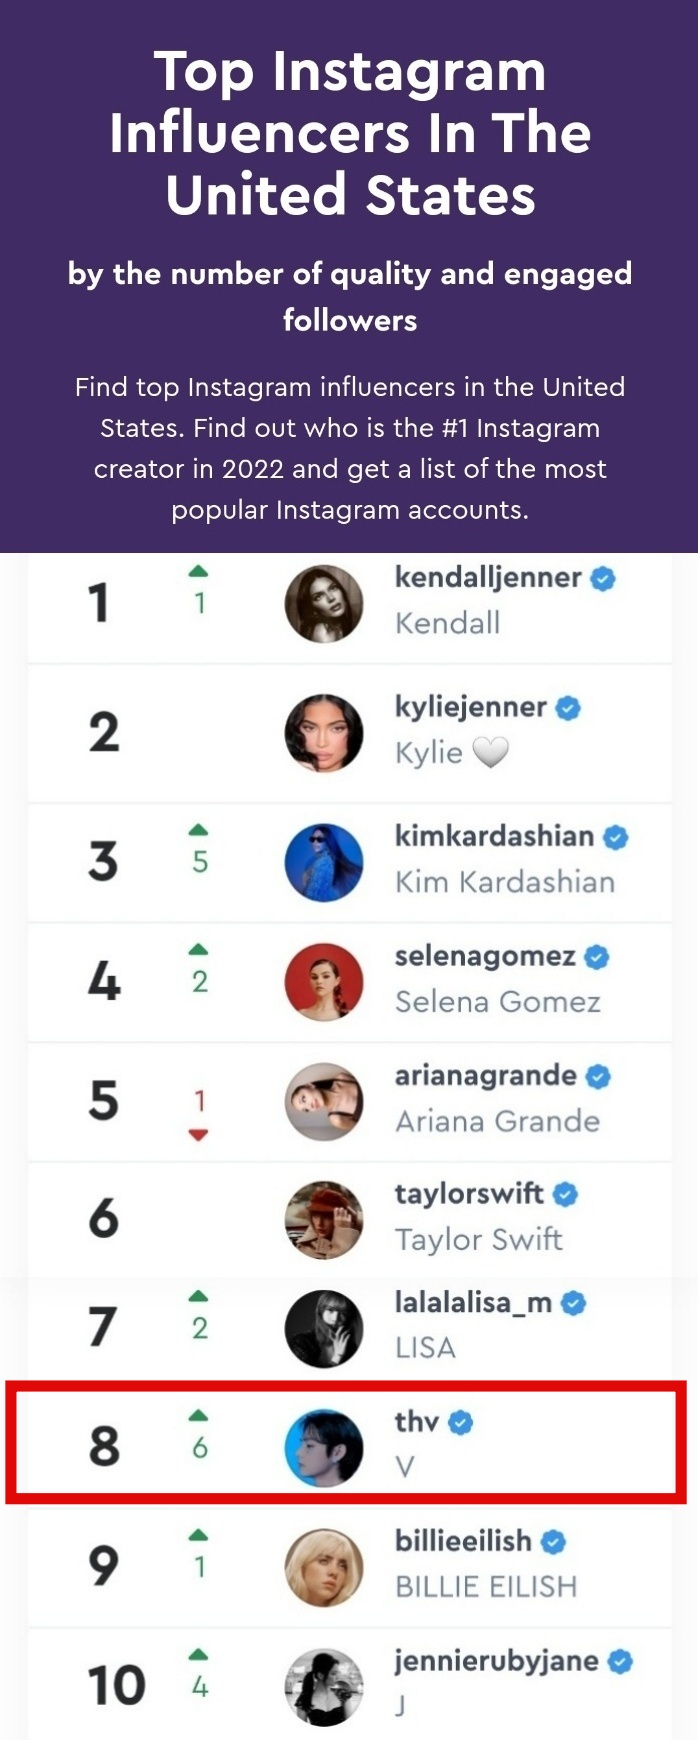698x1740 pixels.
Task: Click kyliejenner's verified badge icon
Action: click(x=568, y=708)
